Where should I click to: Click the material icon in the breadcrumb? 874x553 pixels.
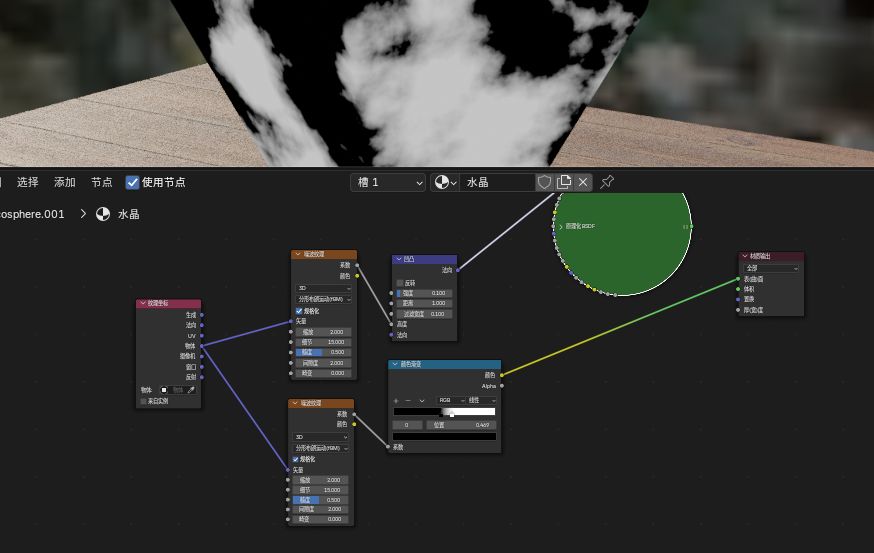(103, 214)
